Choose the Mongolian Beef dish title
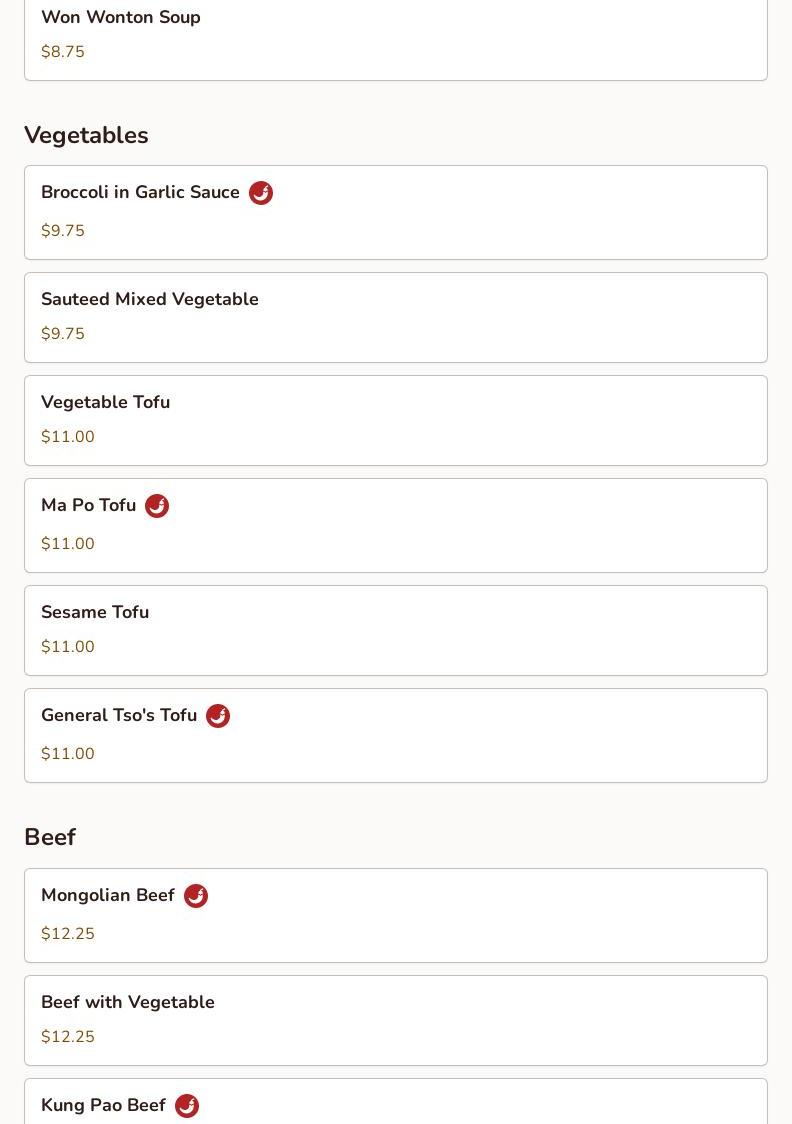 tap(108, 895)
